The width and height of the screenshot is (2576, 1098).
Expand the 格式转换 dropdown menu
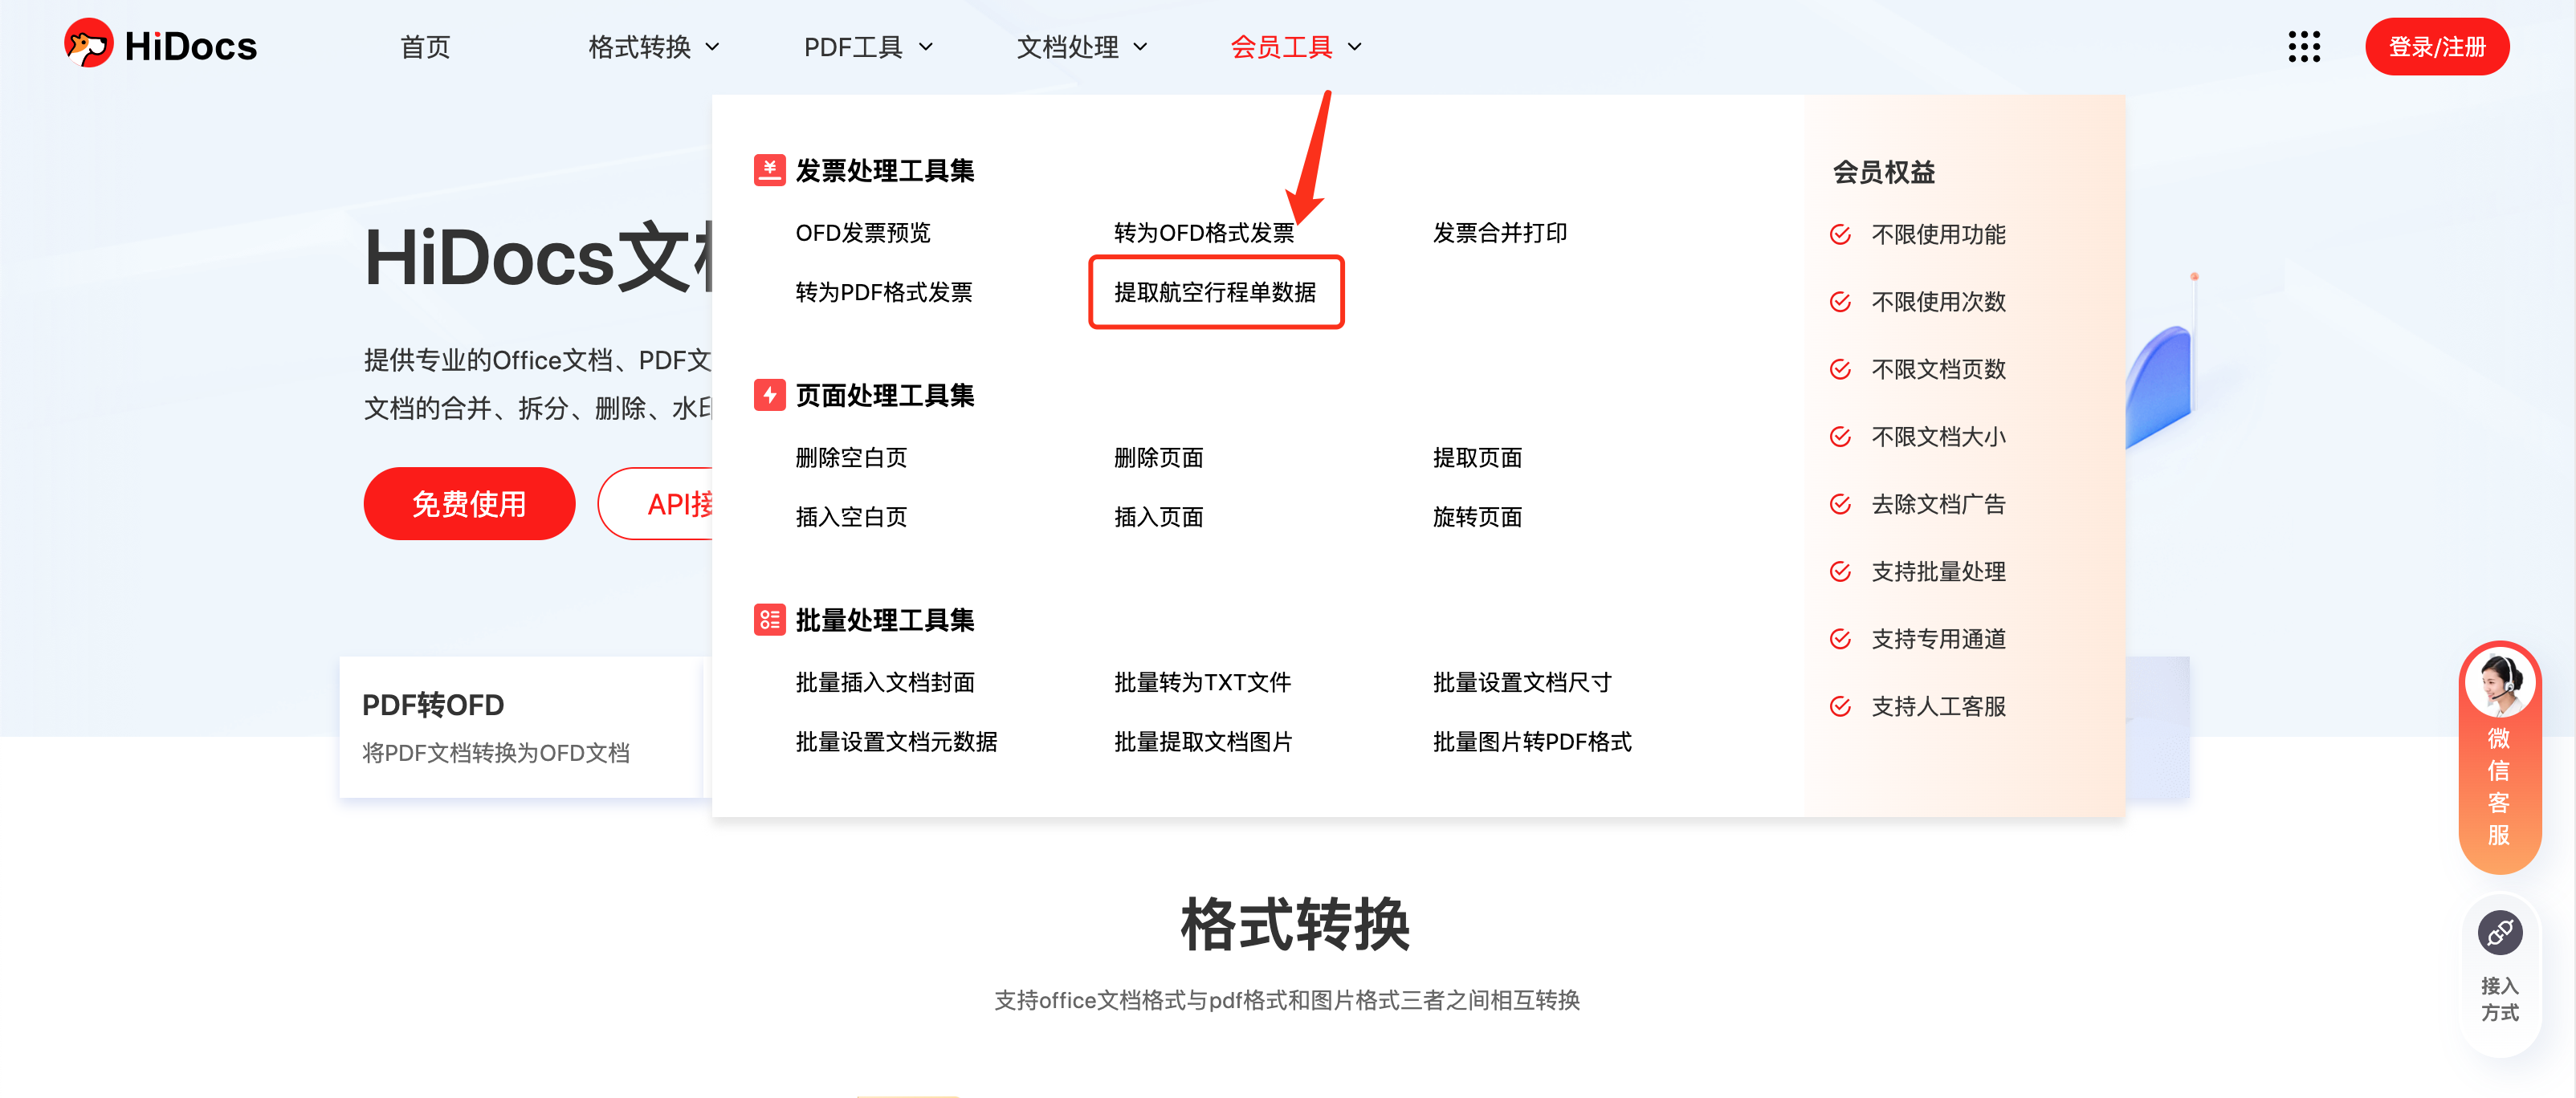(653, 47)
